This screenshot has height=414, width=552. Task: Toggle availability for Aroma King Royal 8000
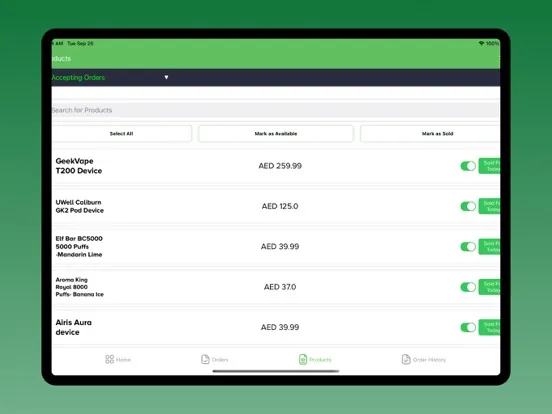pos(468,287)
